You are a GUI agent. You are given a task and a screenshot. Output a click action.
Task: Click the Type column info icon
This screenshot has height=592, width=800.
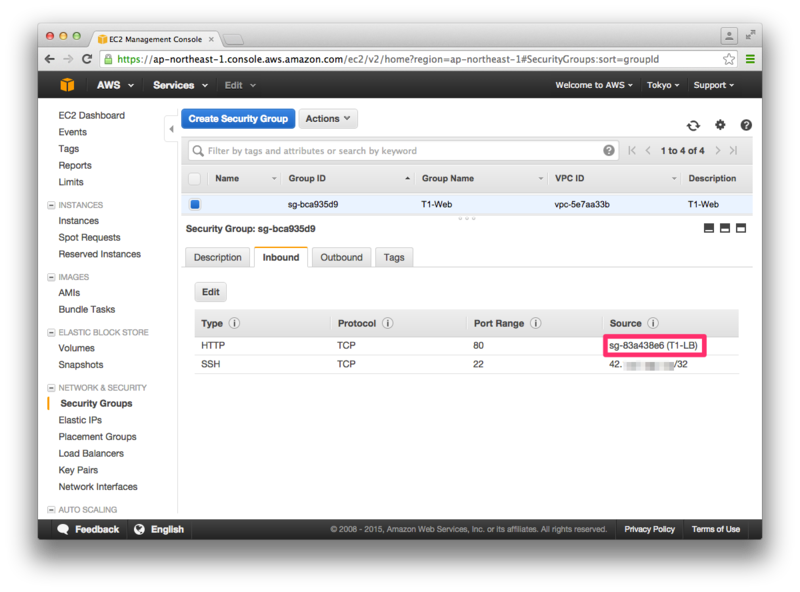click(234, 323)
